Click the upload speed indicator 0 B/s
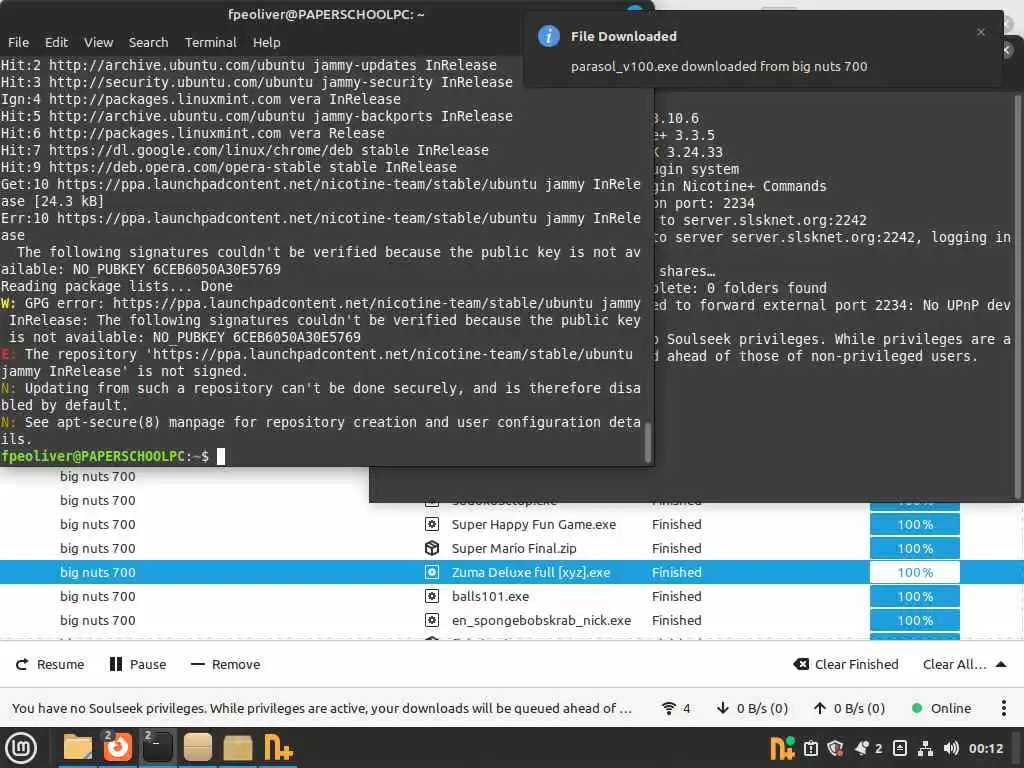Image resolution: width=1024 pixels, height=768 pixels. coord(849,708)
